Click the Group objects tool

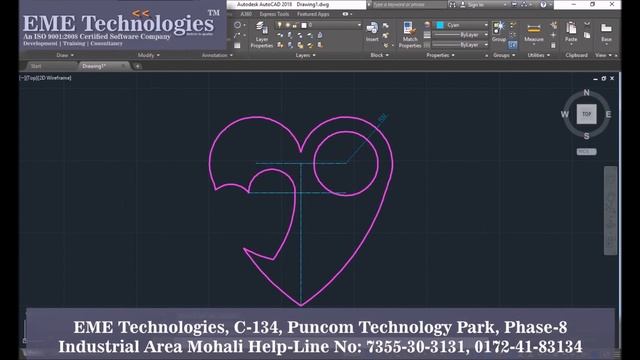pyautogui.click(x=498, y=31)
